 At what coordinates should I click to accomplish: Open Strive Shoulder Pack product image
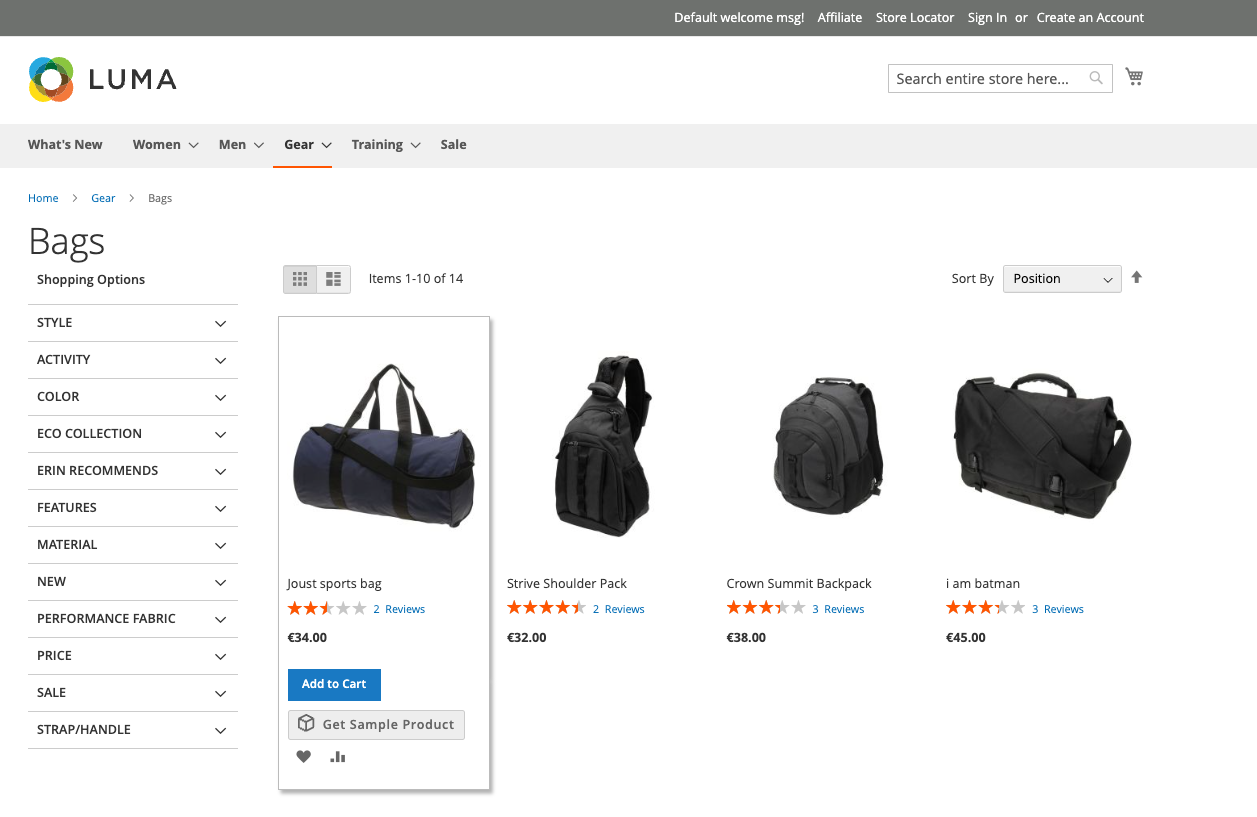(x=603, y=445)
